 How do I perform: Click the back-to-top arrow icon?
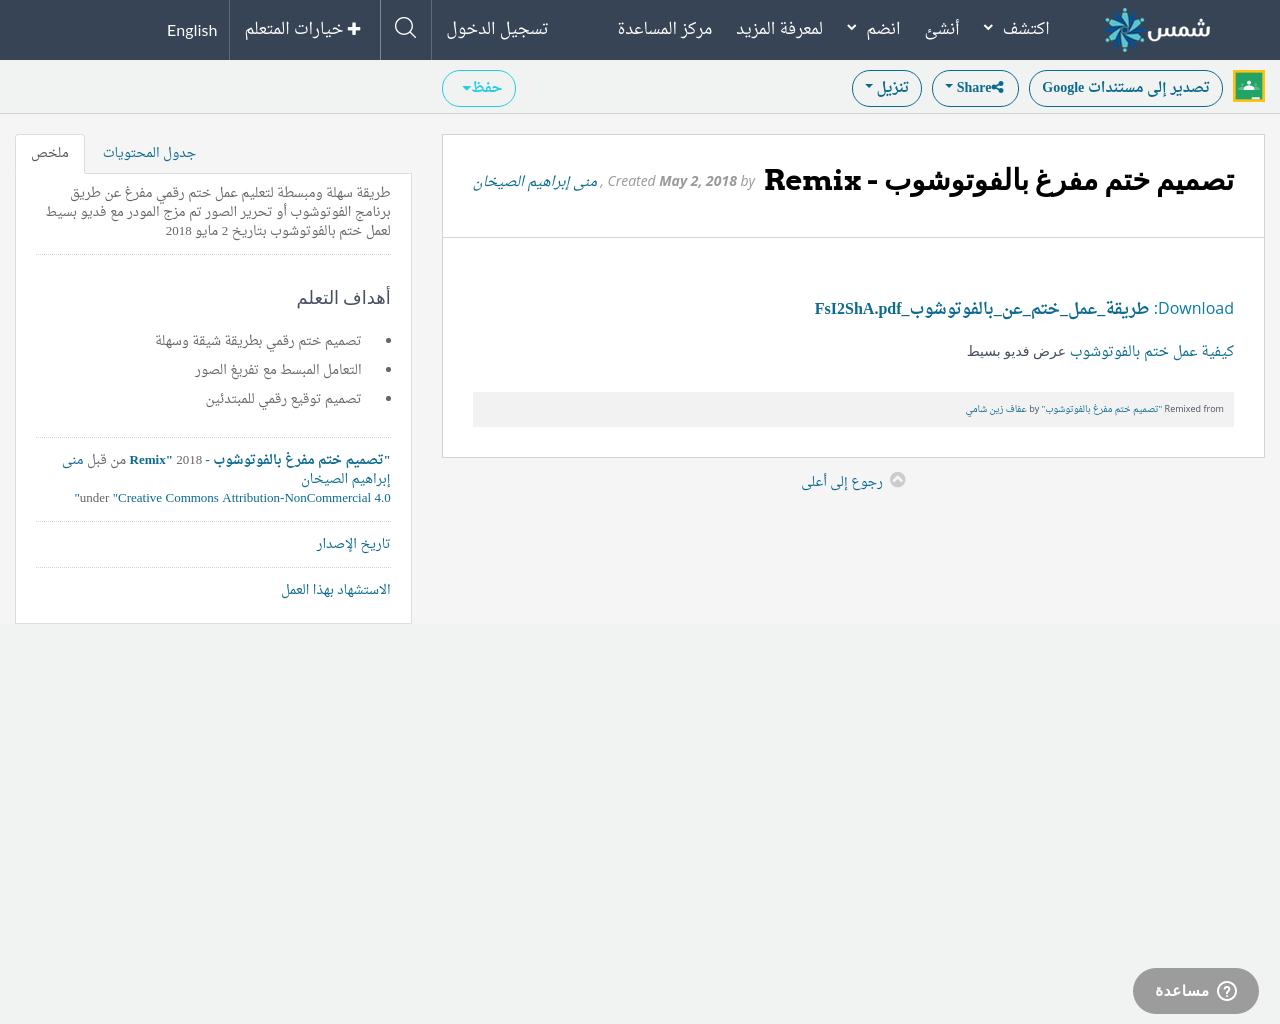[x=898, y=480]
